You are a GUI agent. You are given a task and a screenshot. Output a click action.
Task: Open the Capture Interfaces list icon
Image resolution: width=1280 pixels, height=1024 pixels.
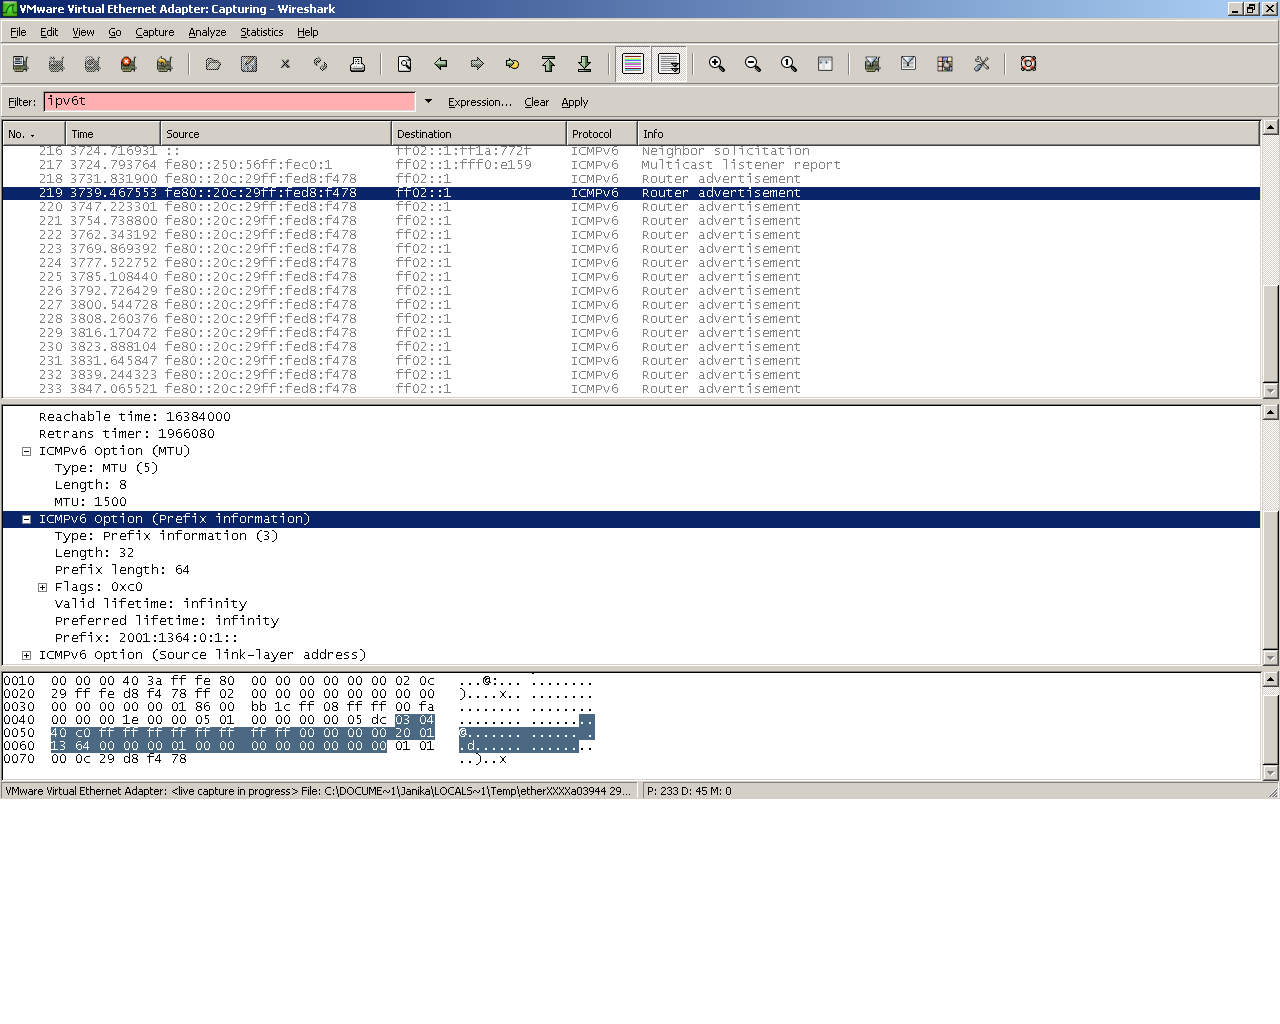20,63
